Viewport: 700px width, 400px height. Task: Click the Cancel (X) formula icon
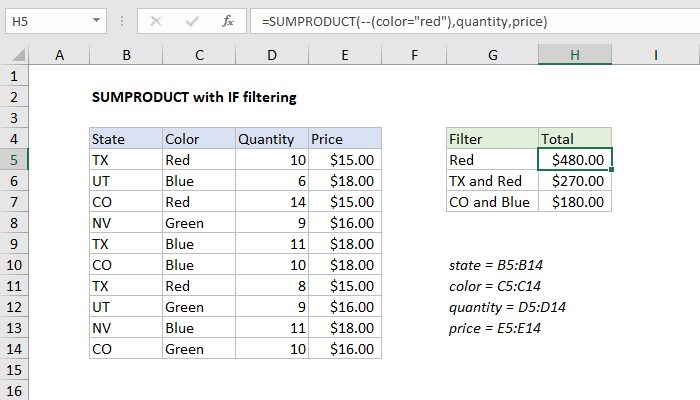155,20
